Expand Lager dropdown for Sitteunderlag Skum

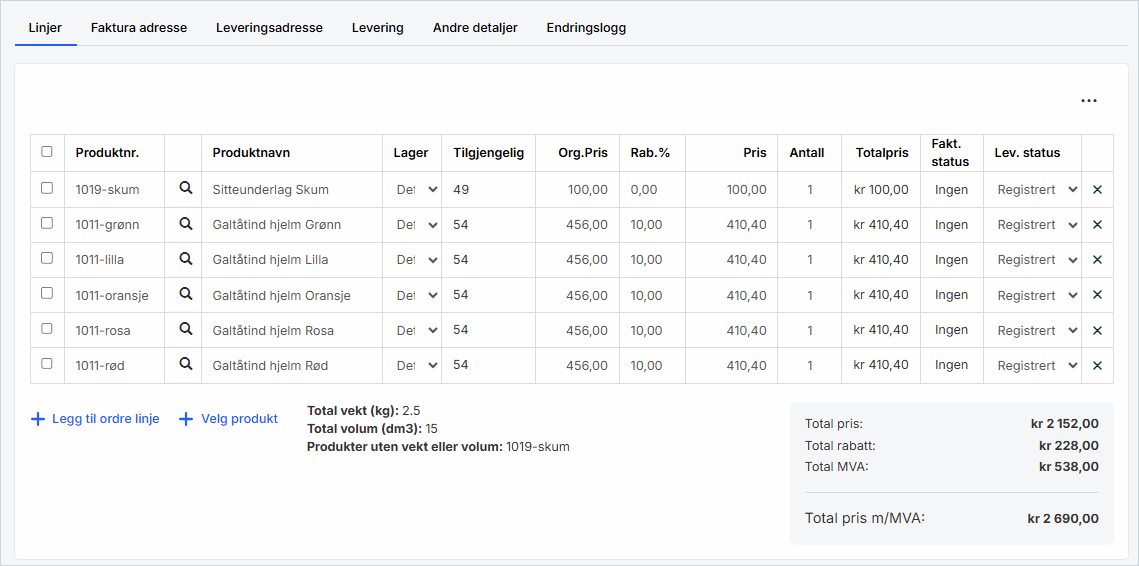416,189
